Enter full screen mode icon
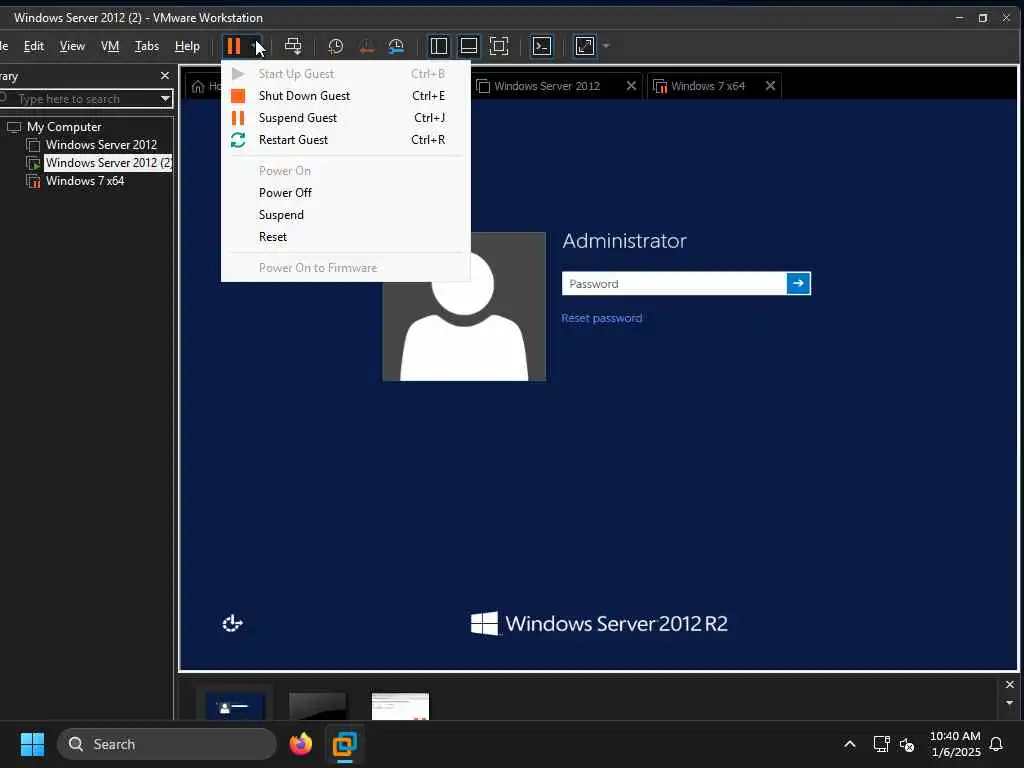 (499, 46)
